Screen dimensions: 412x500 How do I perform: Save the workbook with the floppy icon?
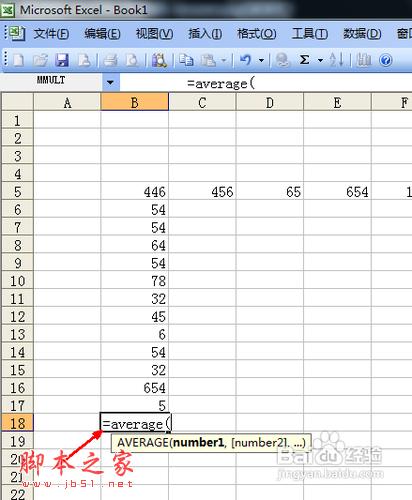(62, 60)
